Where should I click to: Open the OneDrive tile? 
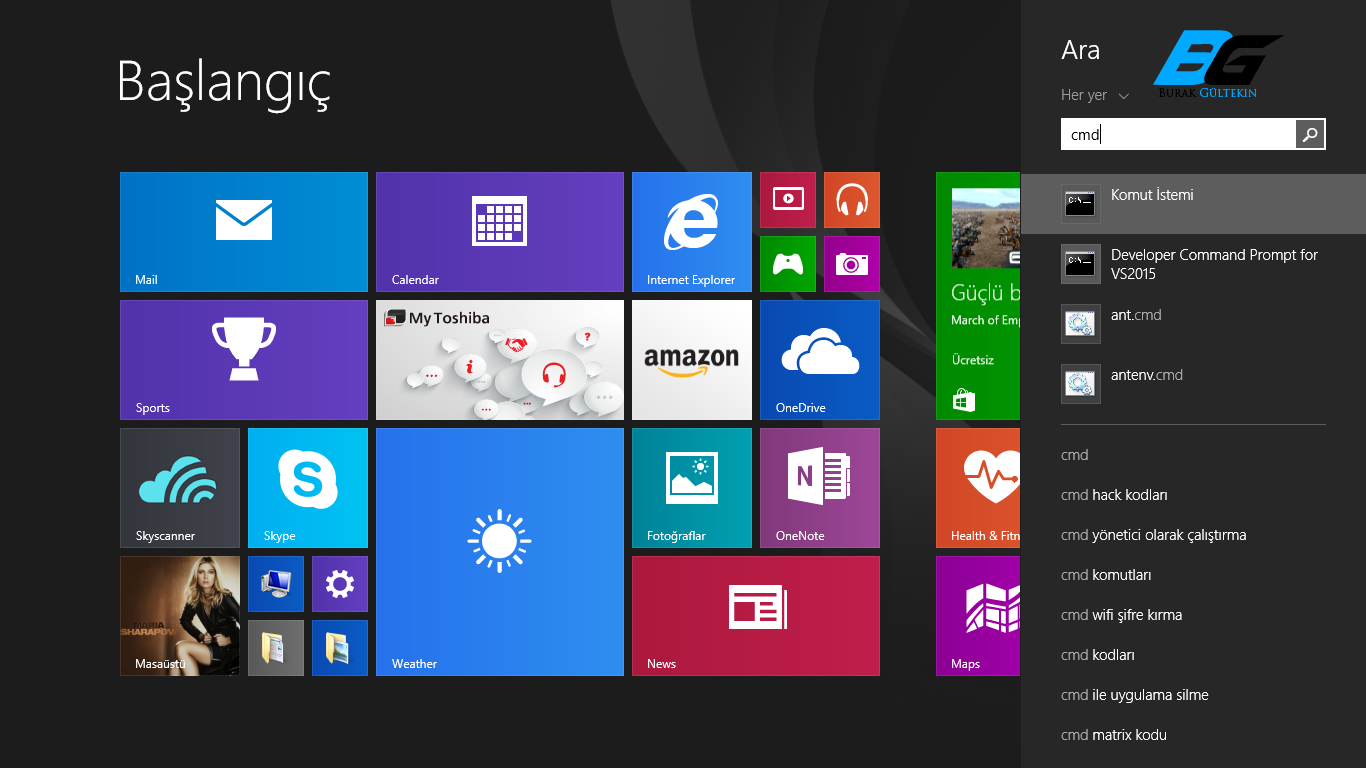pos(820,360)
